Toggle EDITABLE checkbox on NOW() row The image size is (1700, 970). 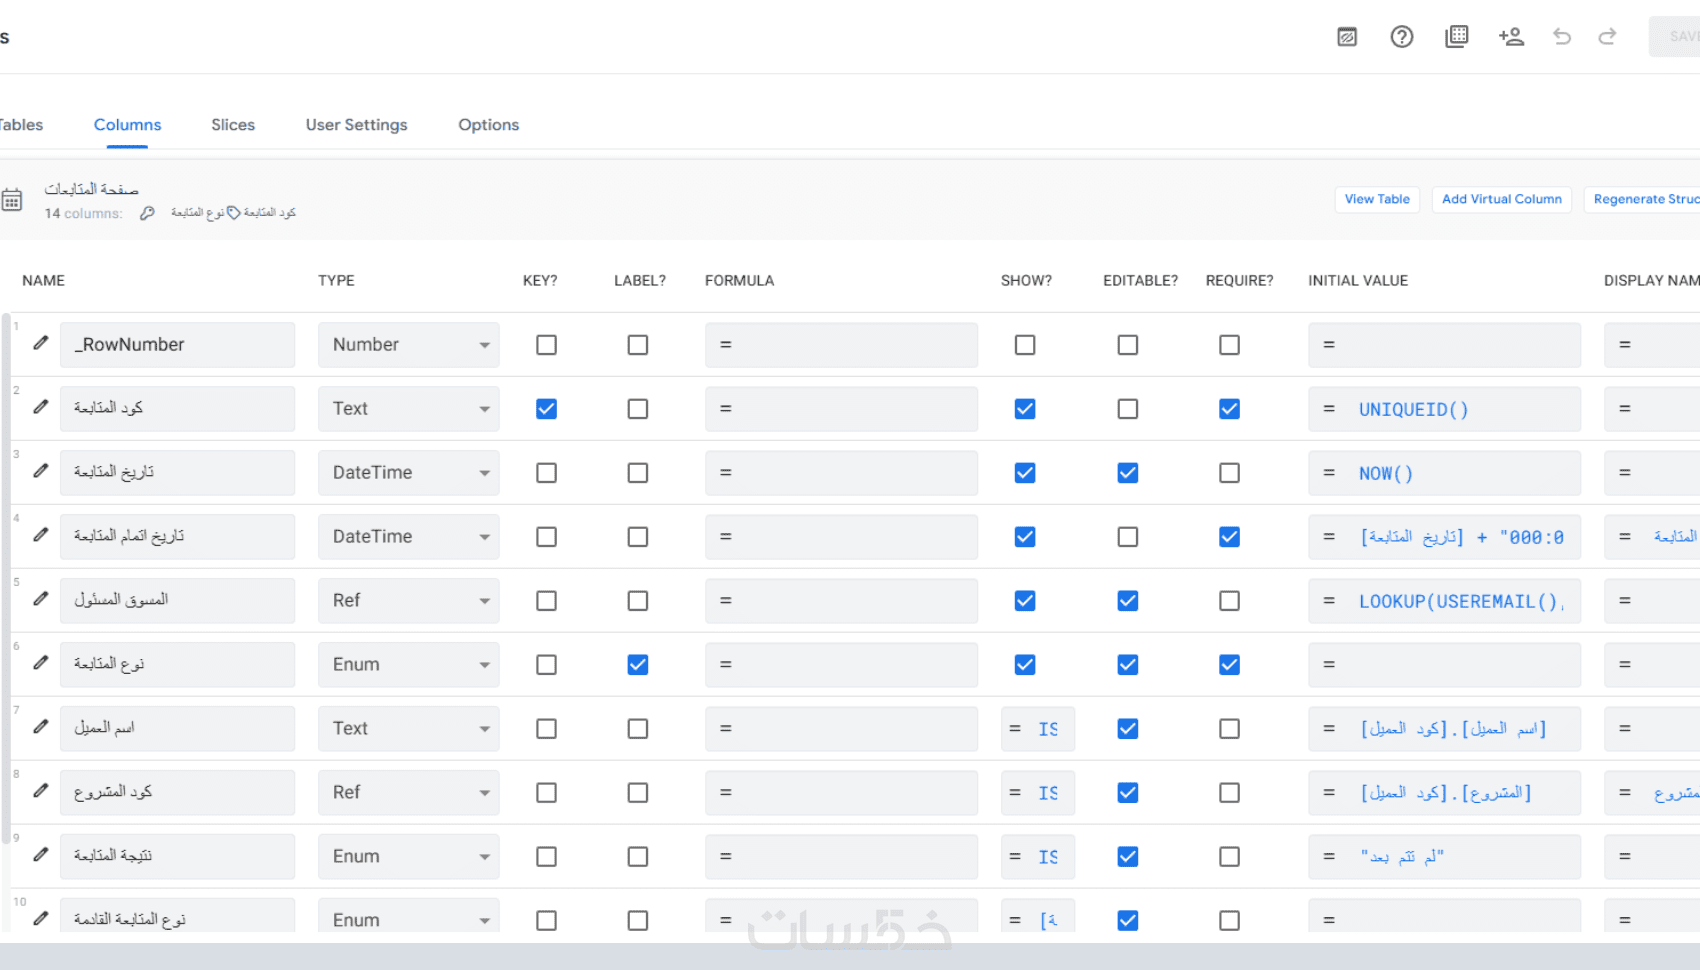tap(1127, 473)
